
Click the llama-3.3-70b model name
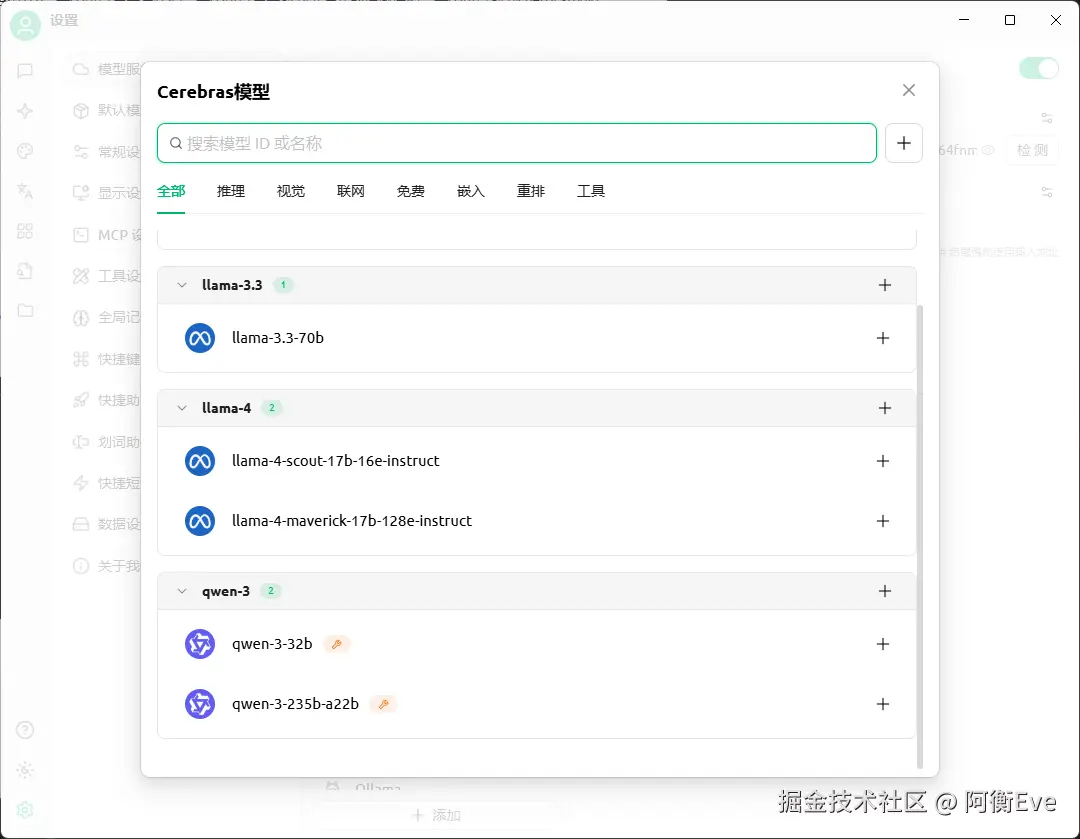(x=278, y=338)
